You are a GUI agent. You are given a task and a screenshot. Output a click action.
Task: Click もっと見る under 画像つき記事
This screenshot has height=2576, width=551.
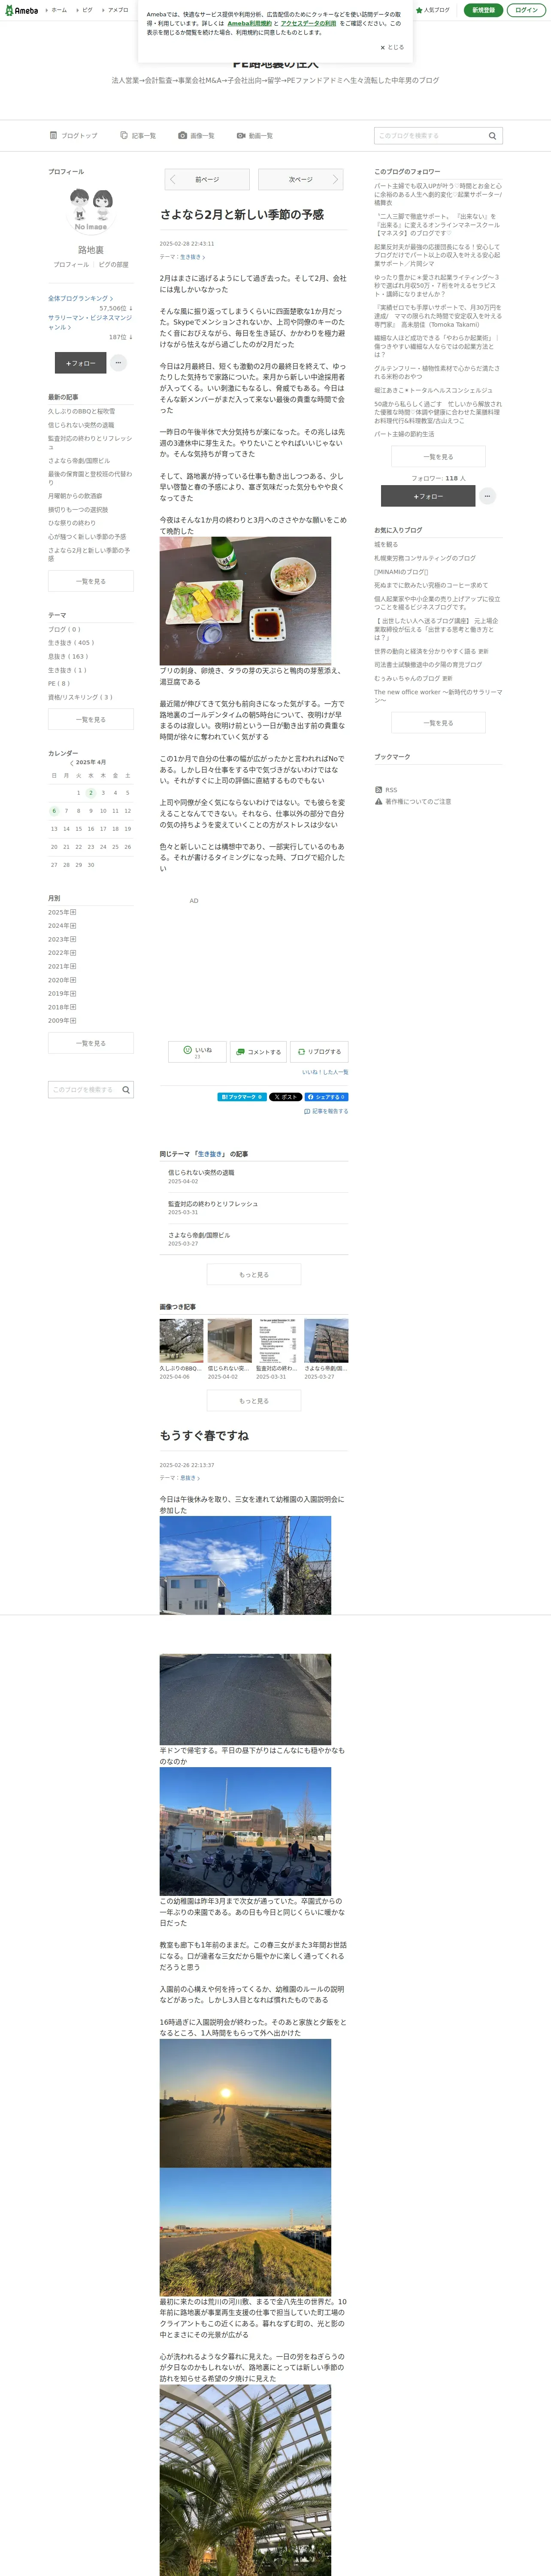pyautogui.click(x=254, y=1401)
